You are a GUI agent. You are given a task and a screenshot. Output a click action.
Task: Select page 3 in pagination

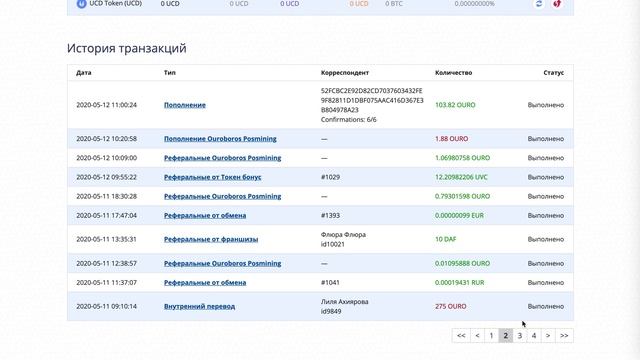coord(520,336)
